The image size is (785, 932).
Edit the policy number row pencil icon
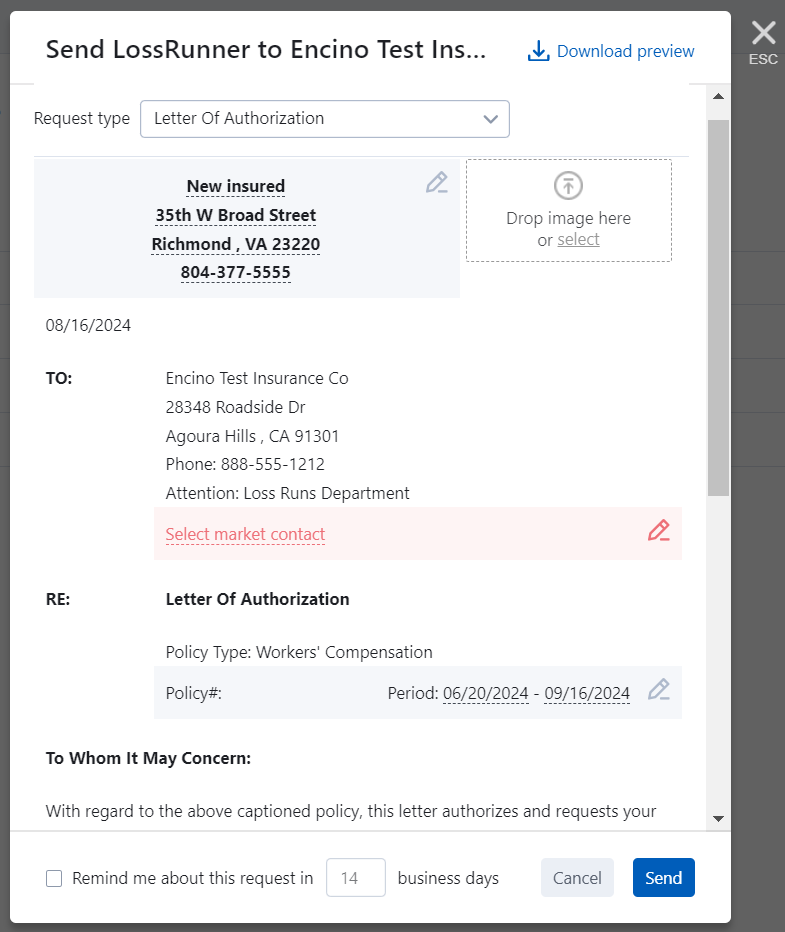tap(658, 690)
